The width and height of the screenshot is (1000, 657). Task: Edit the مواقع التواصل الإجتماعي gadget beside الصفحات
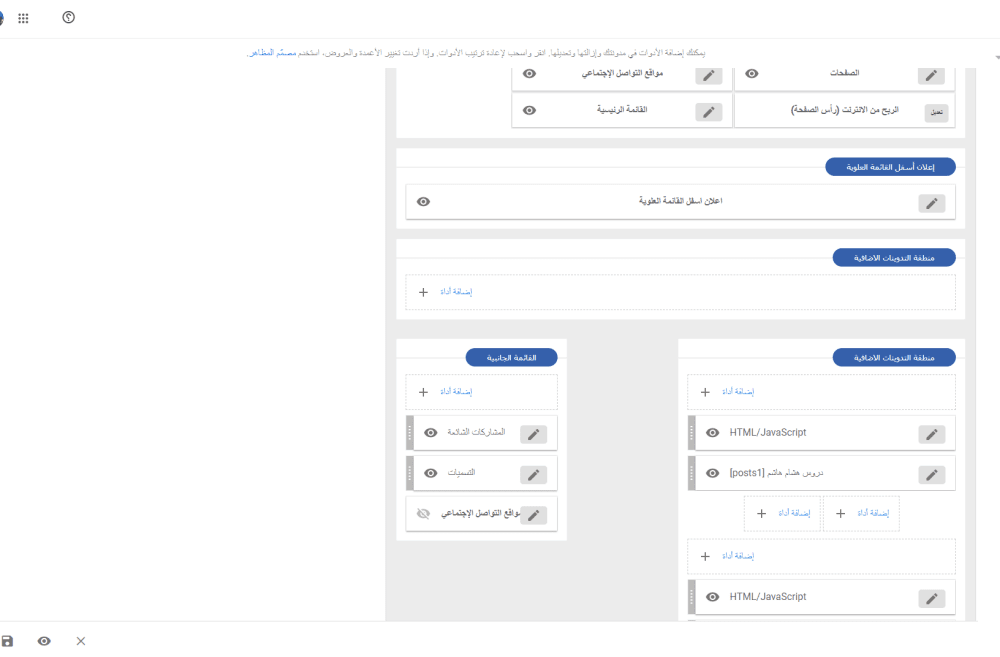click(708, 75)
